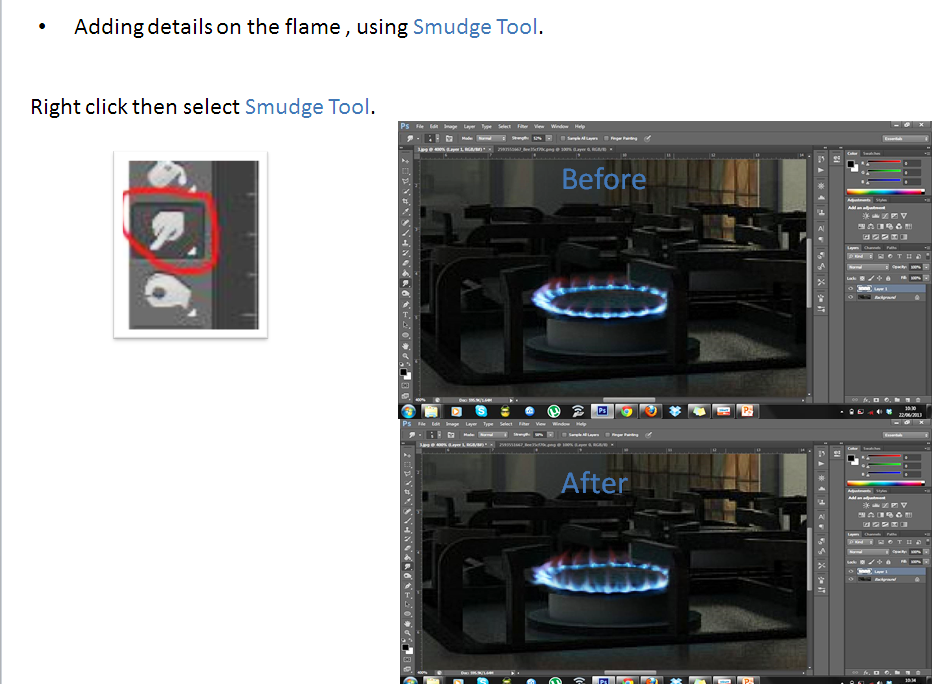
Task: Hide Layer 1 using its eye toggle
Action: [x=850, y=287]
